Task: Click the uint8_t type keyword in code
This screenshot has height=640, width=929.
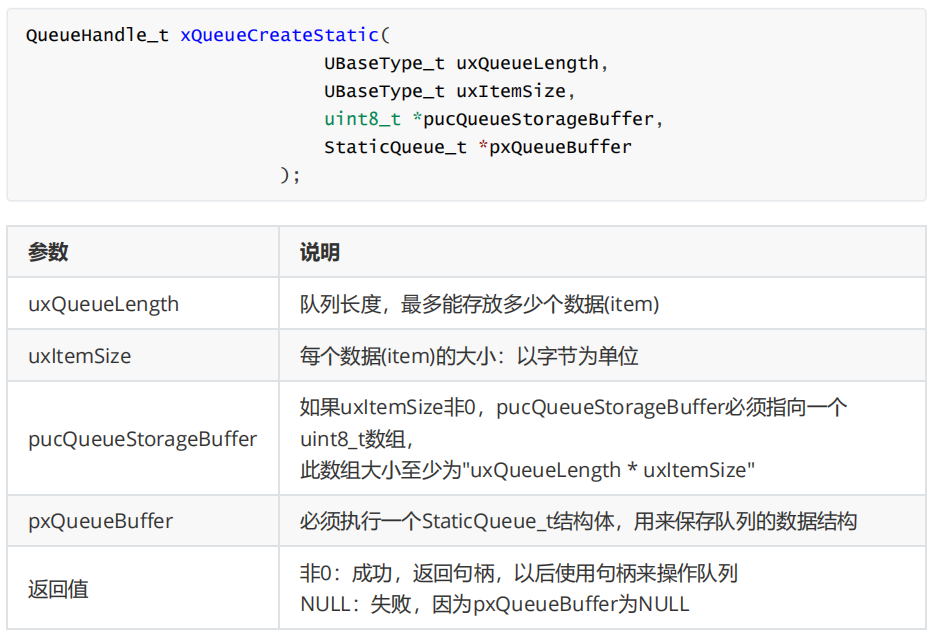Action: tap(362, 119)
